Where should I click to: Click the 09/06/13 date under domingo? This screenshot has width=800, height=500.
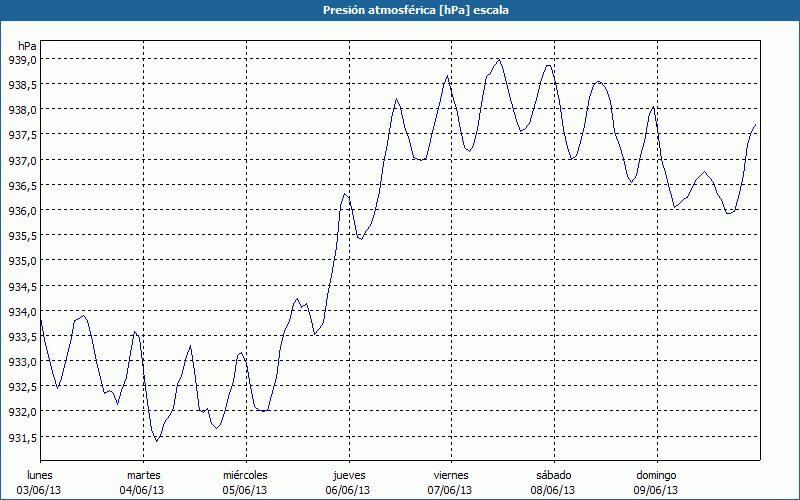656,490
